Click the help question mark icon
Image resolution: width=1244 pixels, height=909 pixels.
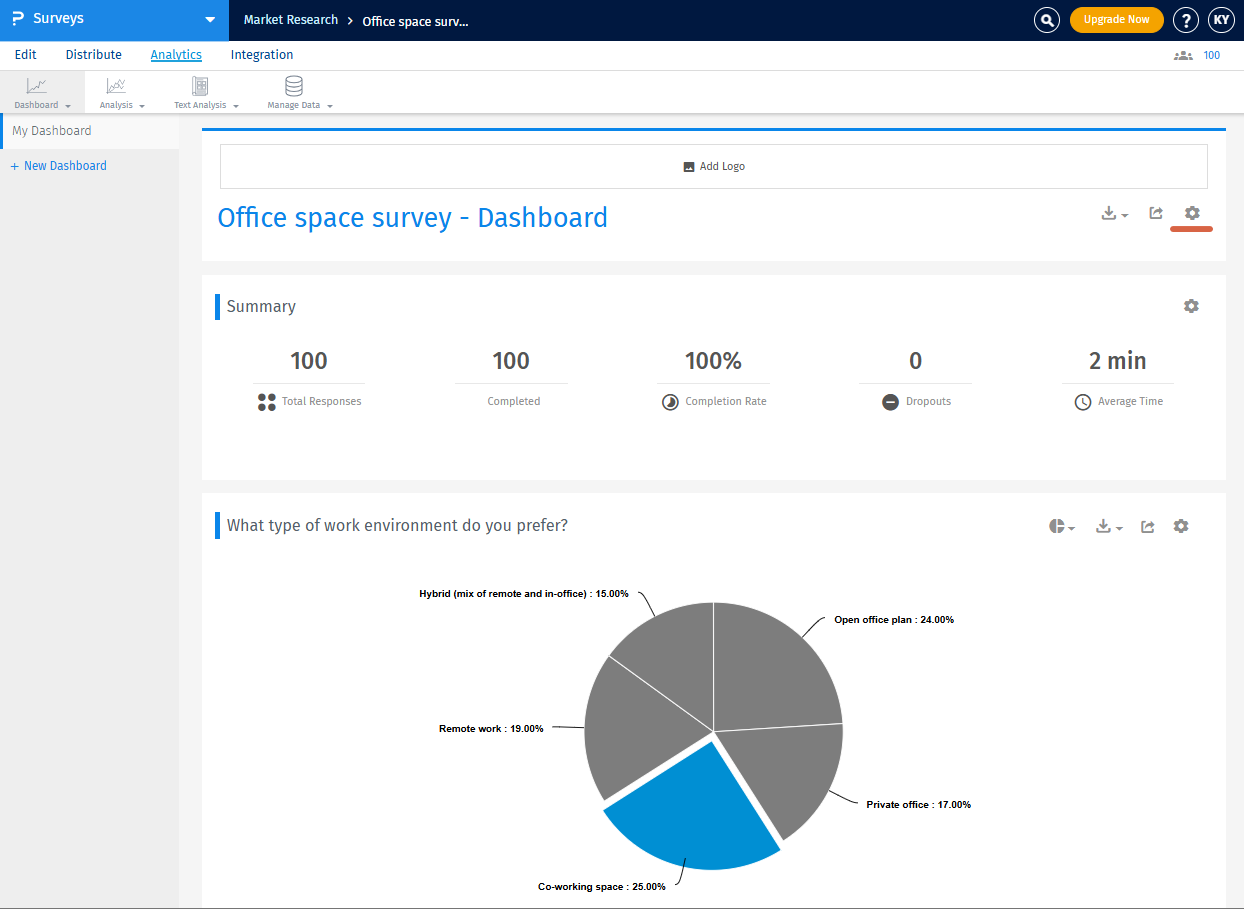click(x=1186, y=19)
